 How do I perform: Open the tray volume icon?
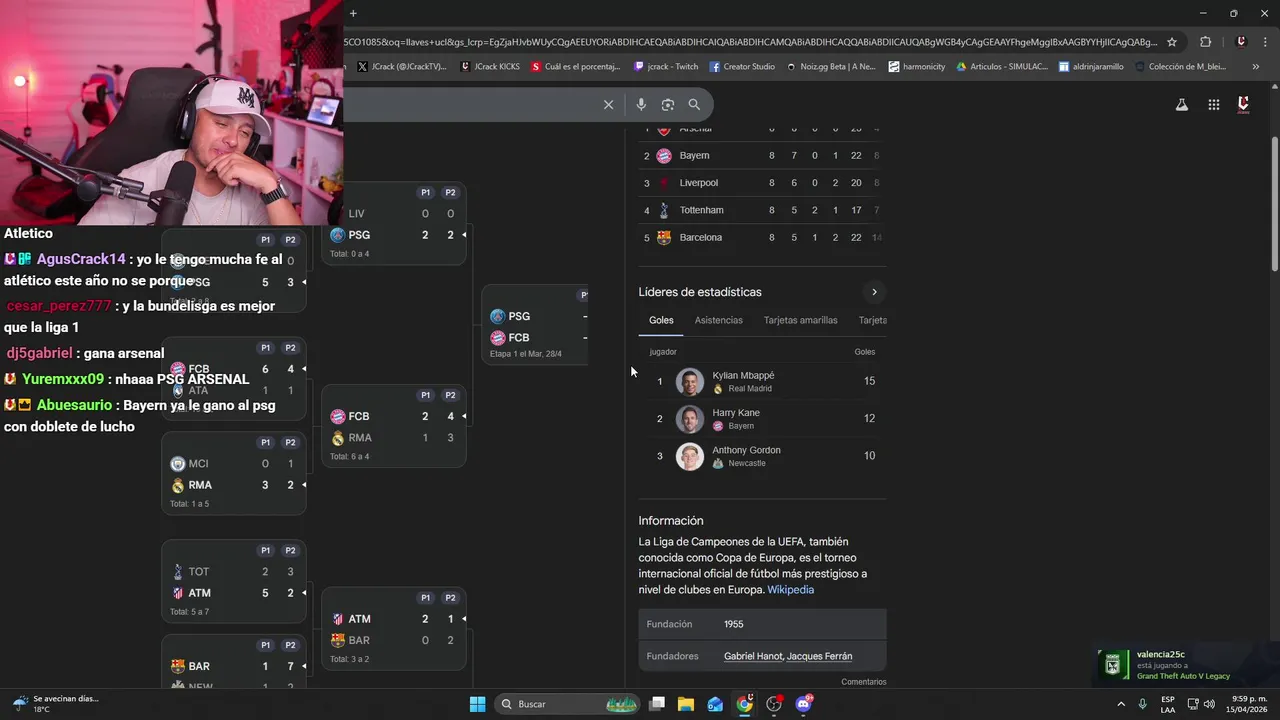pyautogui.click(x=1208, y=704)
